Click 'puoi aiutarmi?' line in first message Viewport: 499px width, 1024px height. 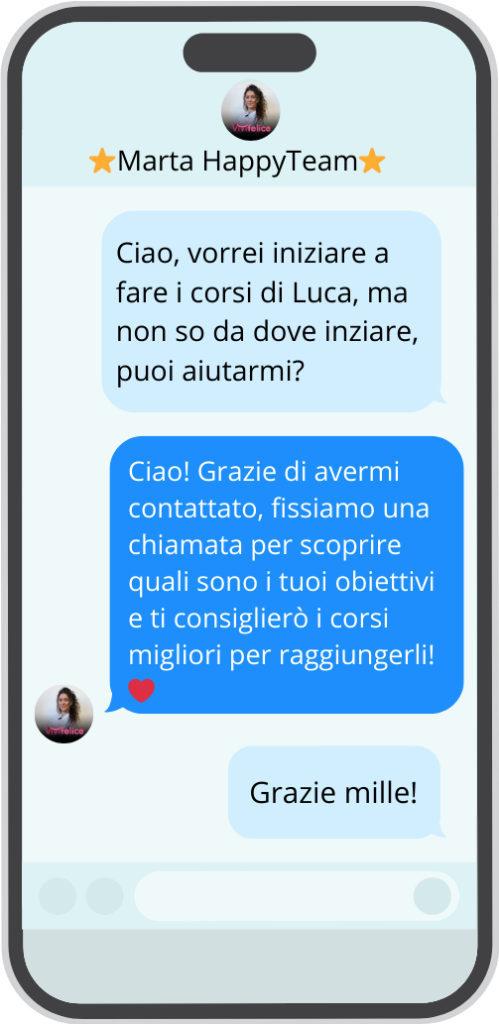(x=212, y=374)
